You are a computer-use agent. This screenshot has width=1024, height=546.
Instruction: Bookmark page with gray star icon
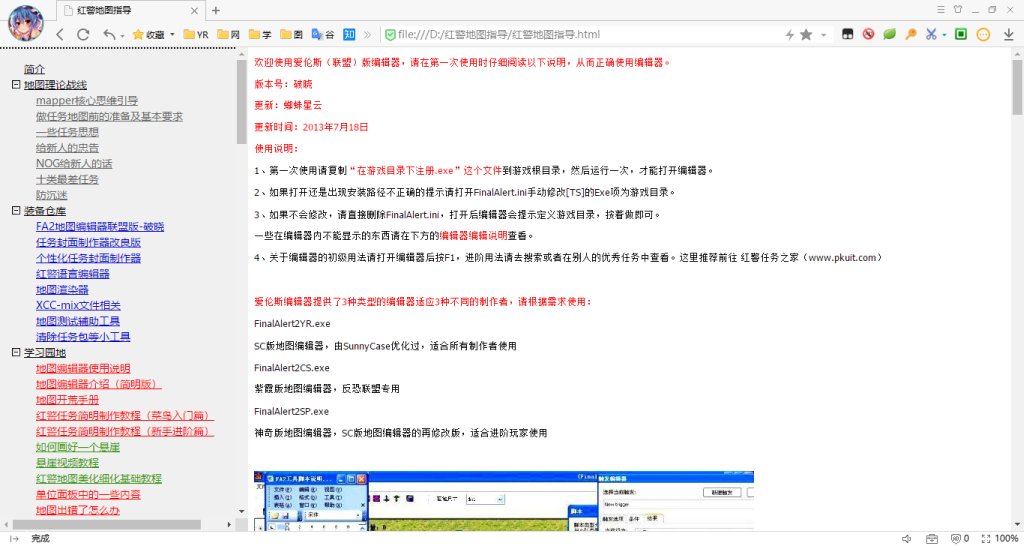coord(807,35)
